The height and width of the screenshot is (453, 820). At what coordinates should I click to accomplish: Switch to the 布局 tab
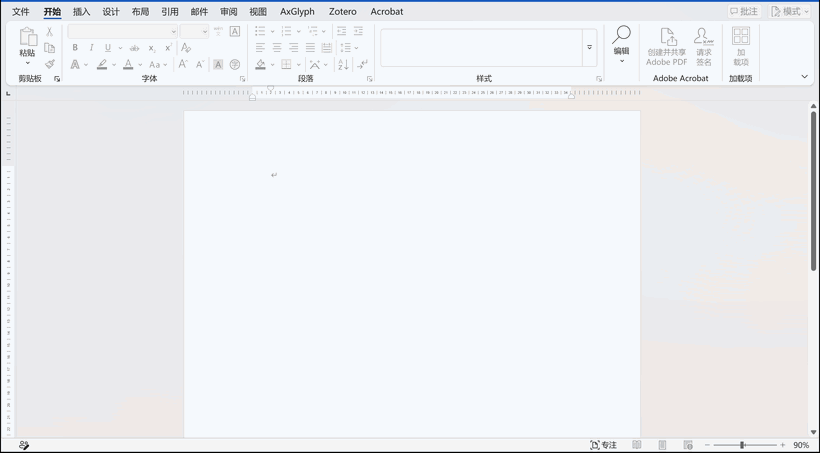tap(140, 12)
